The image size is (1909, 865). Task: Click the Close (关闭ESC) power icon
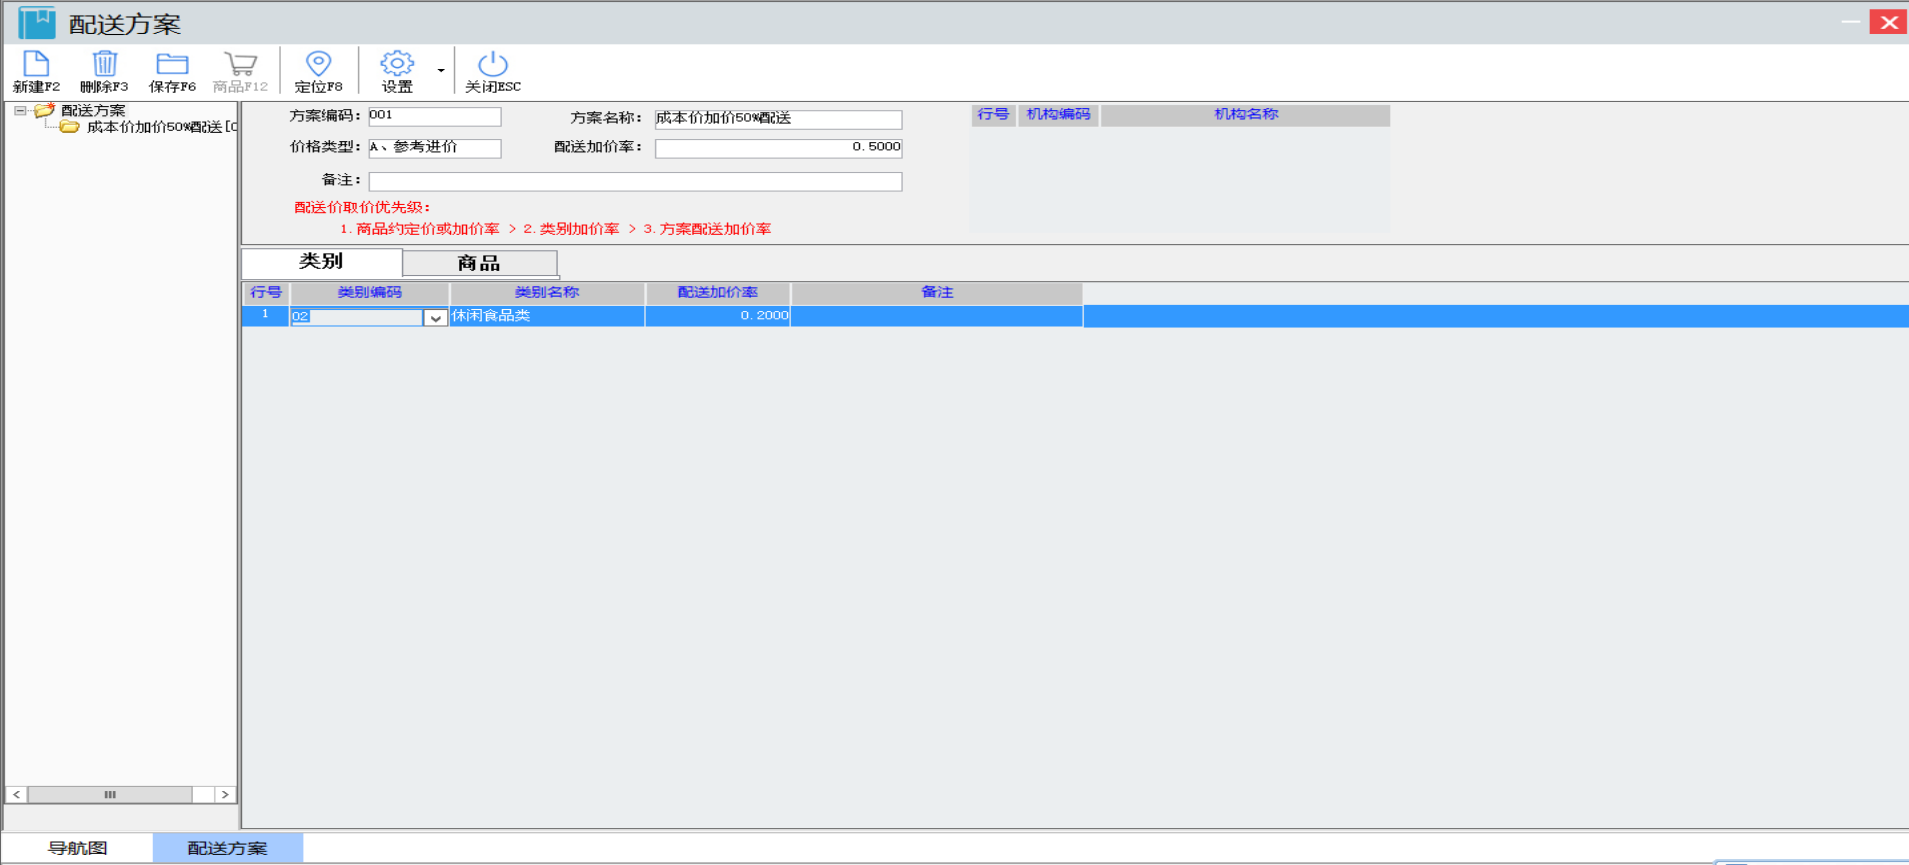pyautogui.click(x=492, y=66)
